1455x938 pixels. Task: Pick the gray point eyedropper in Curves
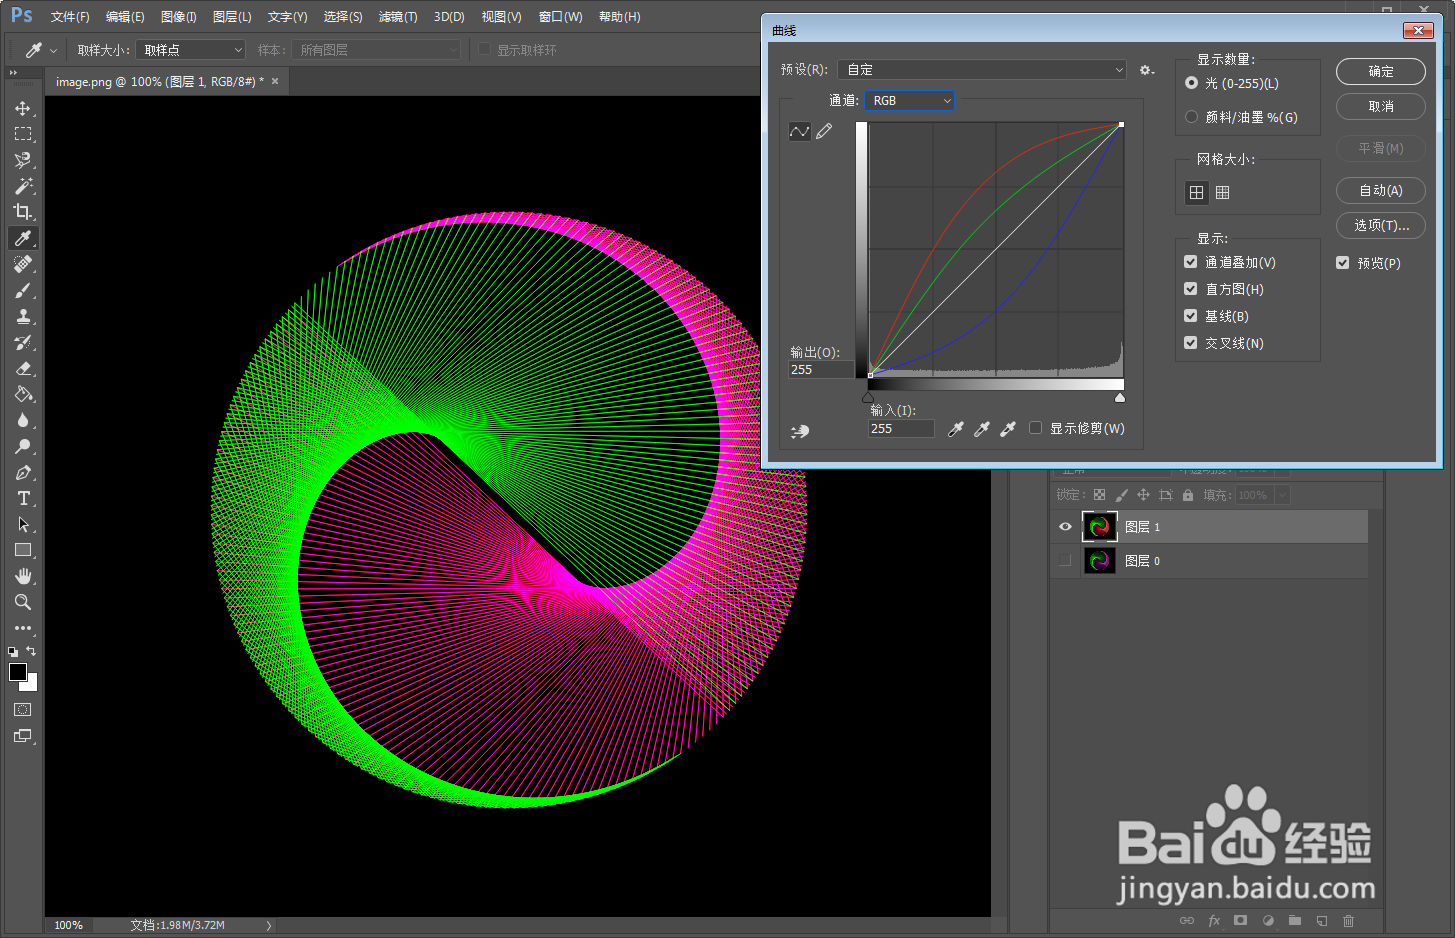click(982, 429)
